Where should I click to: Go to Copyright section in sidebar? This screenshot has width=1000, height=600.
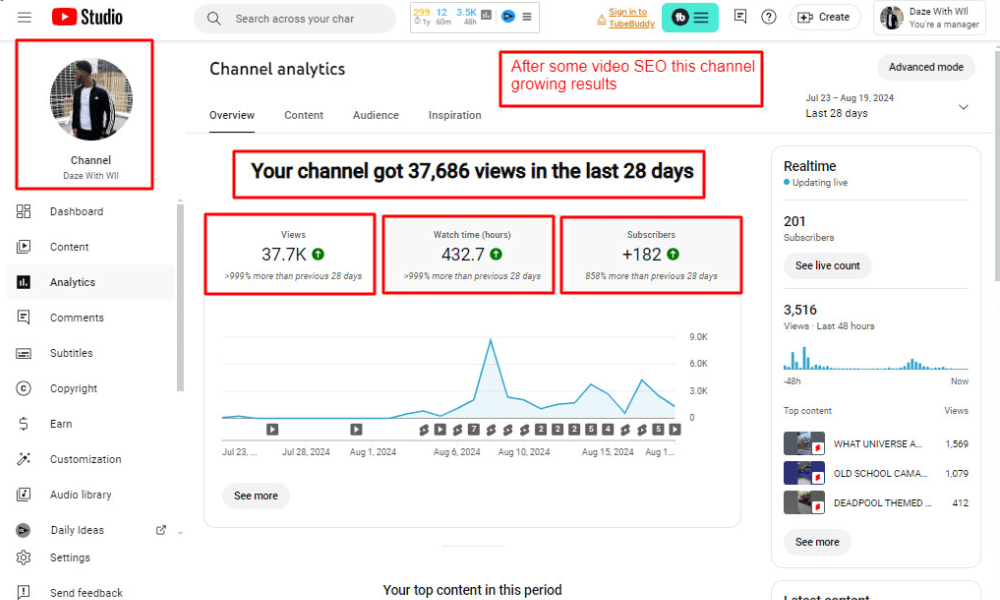click(x=73, y=389)
